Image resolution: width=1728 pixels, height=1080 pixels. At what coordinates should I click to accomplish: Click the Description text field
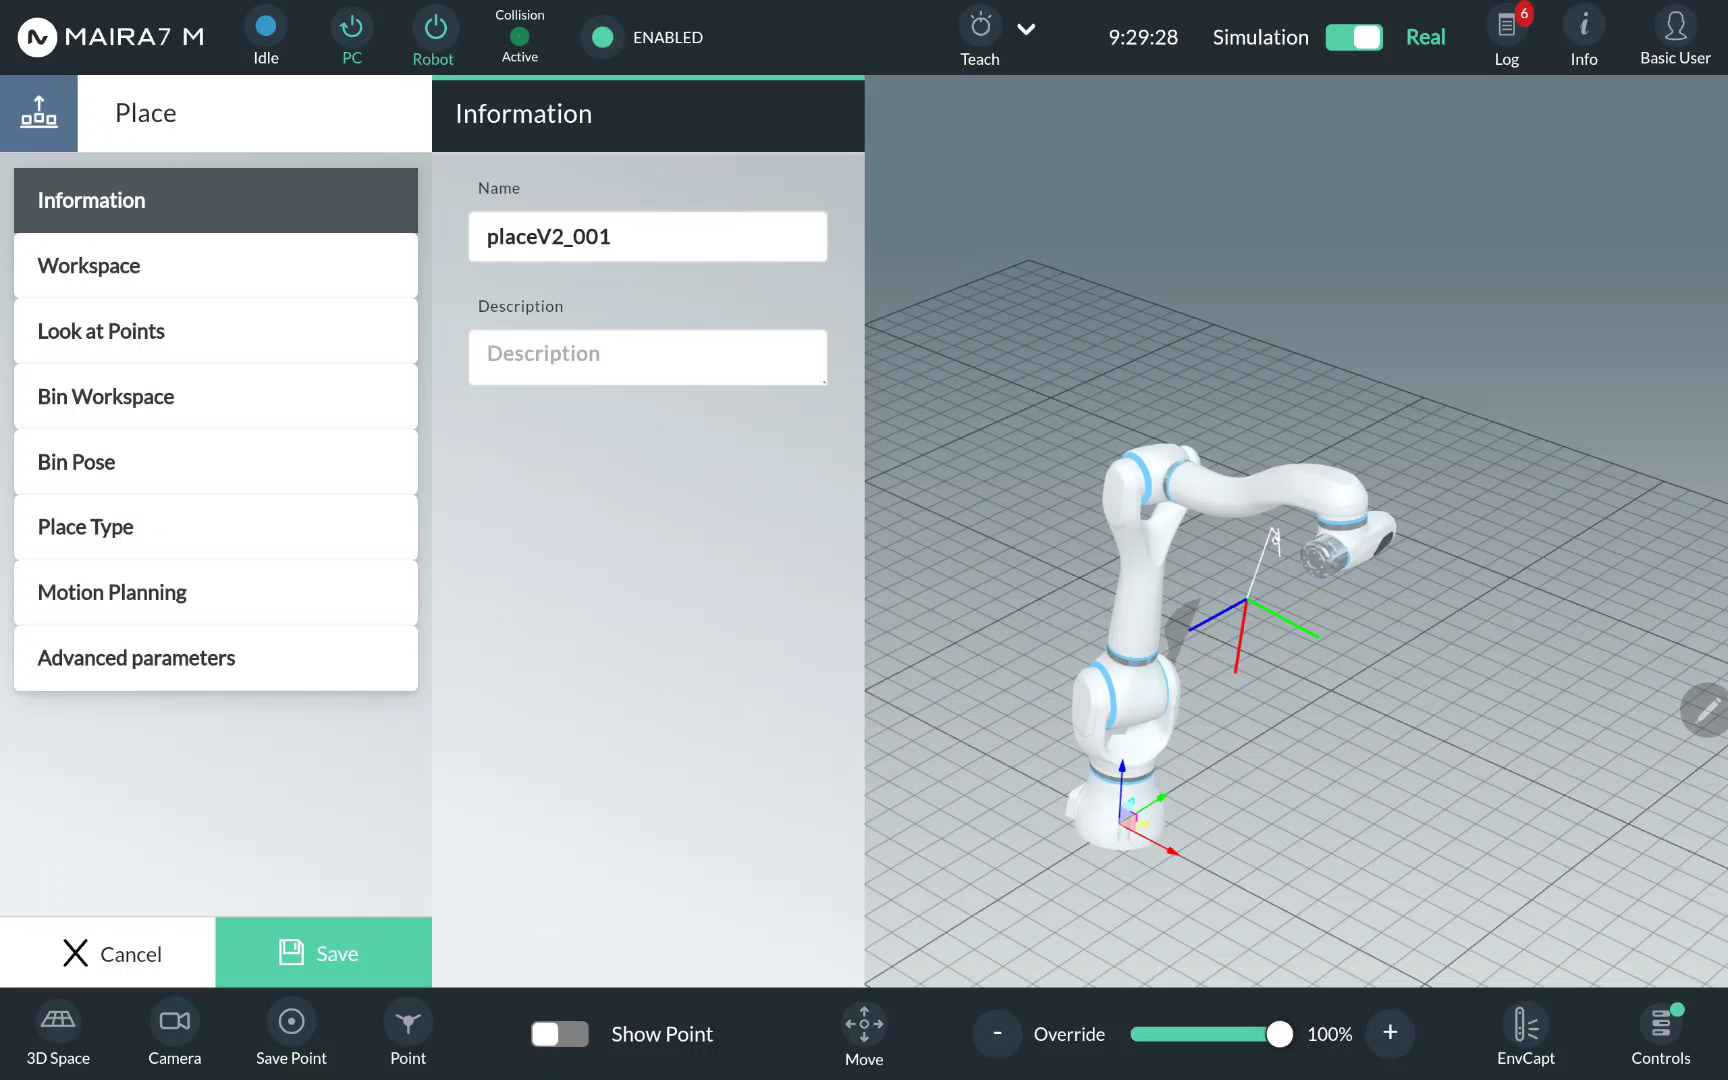click(x=648, y=357)
